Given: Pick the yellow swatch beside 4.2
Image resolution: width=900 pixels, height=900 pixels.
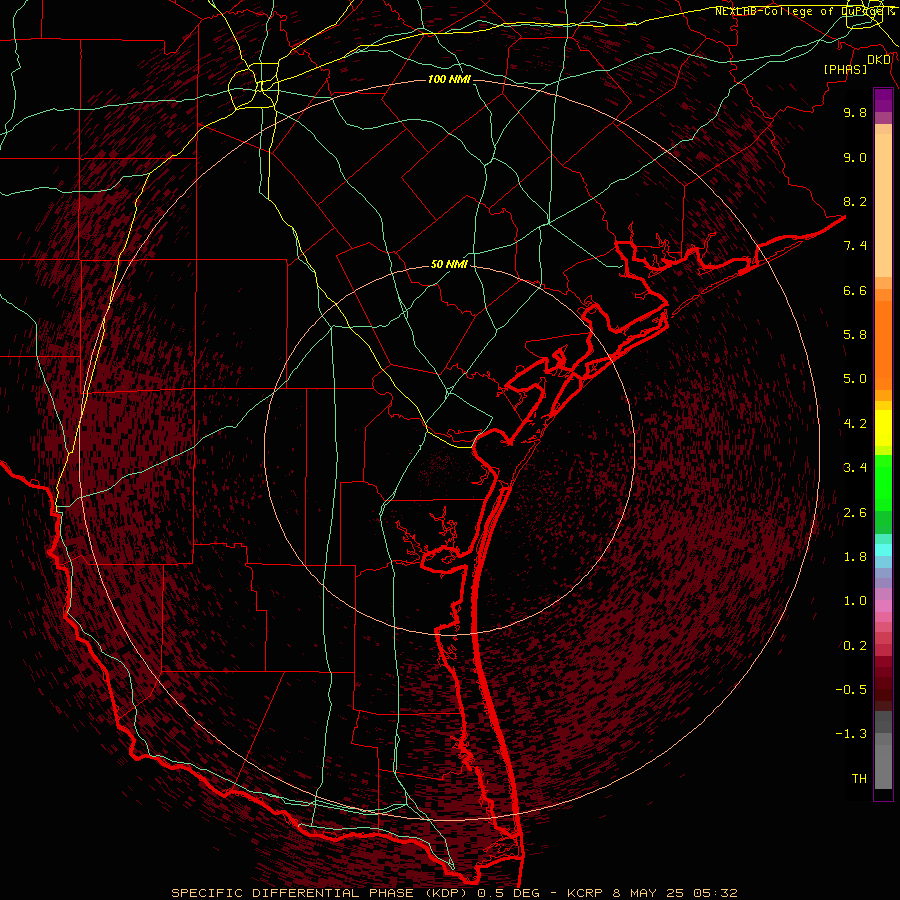Looking at the screenshot, I should (x=883, y=428).
